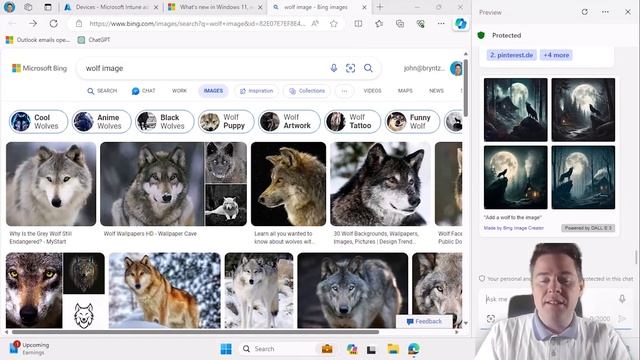Add page to favorites with star icon
This screenshot has height=360, width=640.
click(x=334, y=24)
